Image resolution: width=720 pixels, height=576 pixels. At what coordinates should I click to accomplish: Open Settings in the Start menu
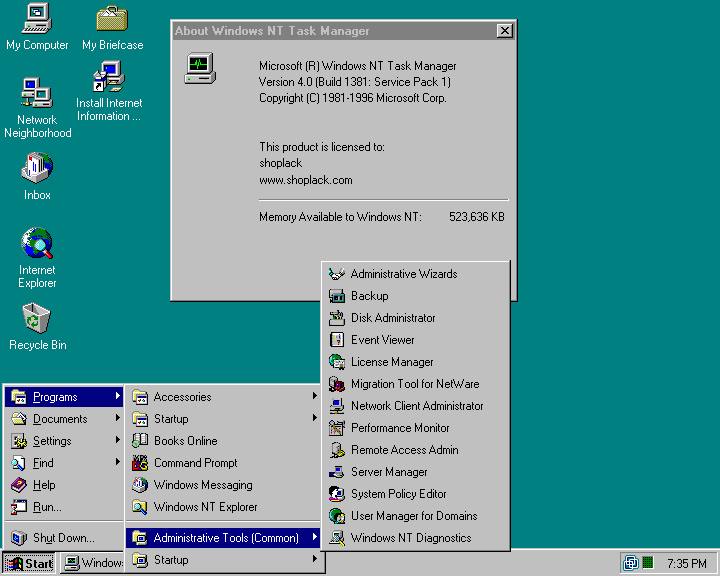(64, 440)
